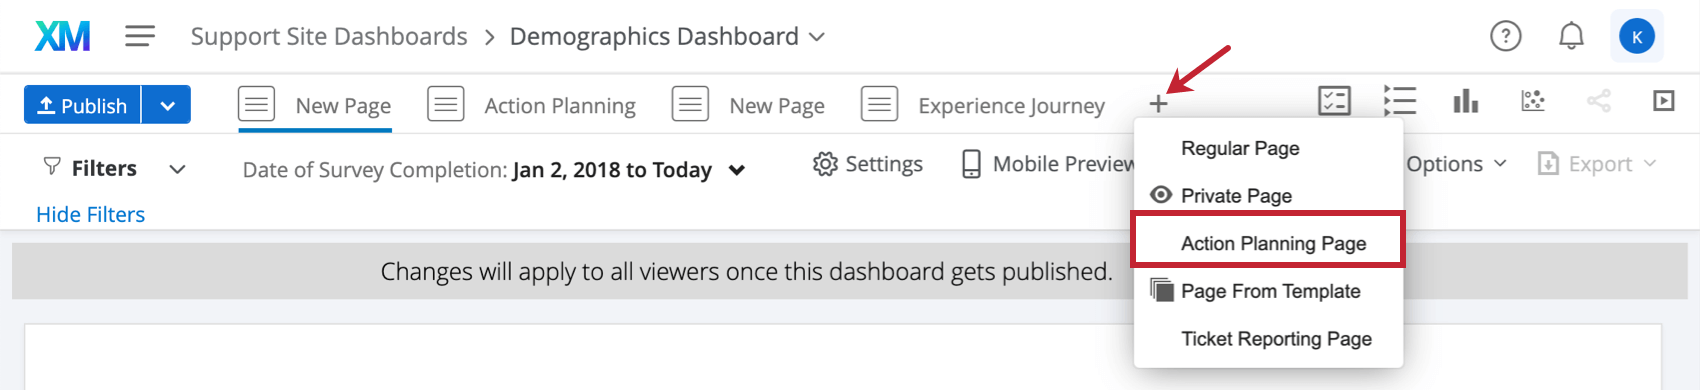1700x390 pixels.
Task: Click the scatter plot icon
Action: click(1533, 101)
